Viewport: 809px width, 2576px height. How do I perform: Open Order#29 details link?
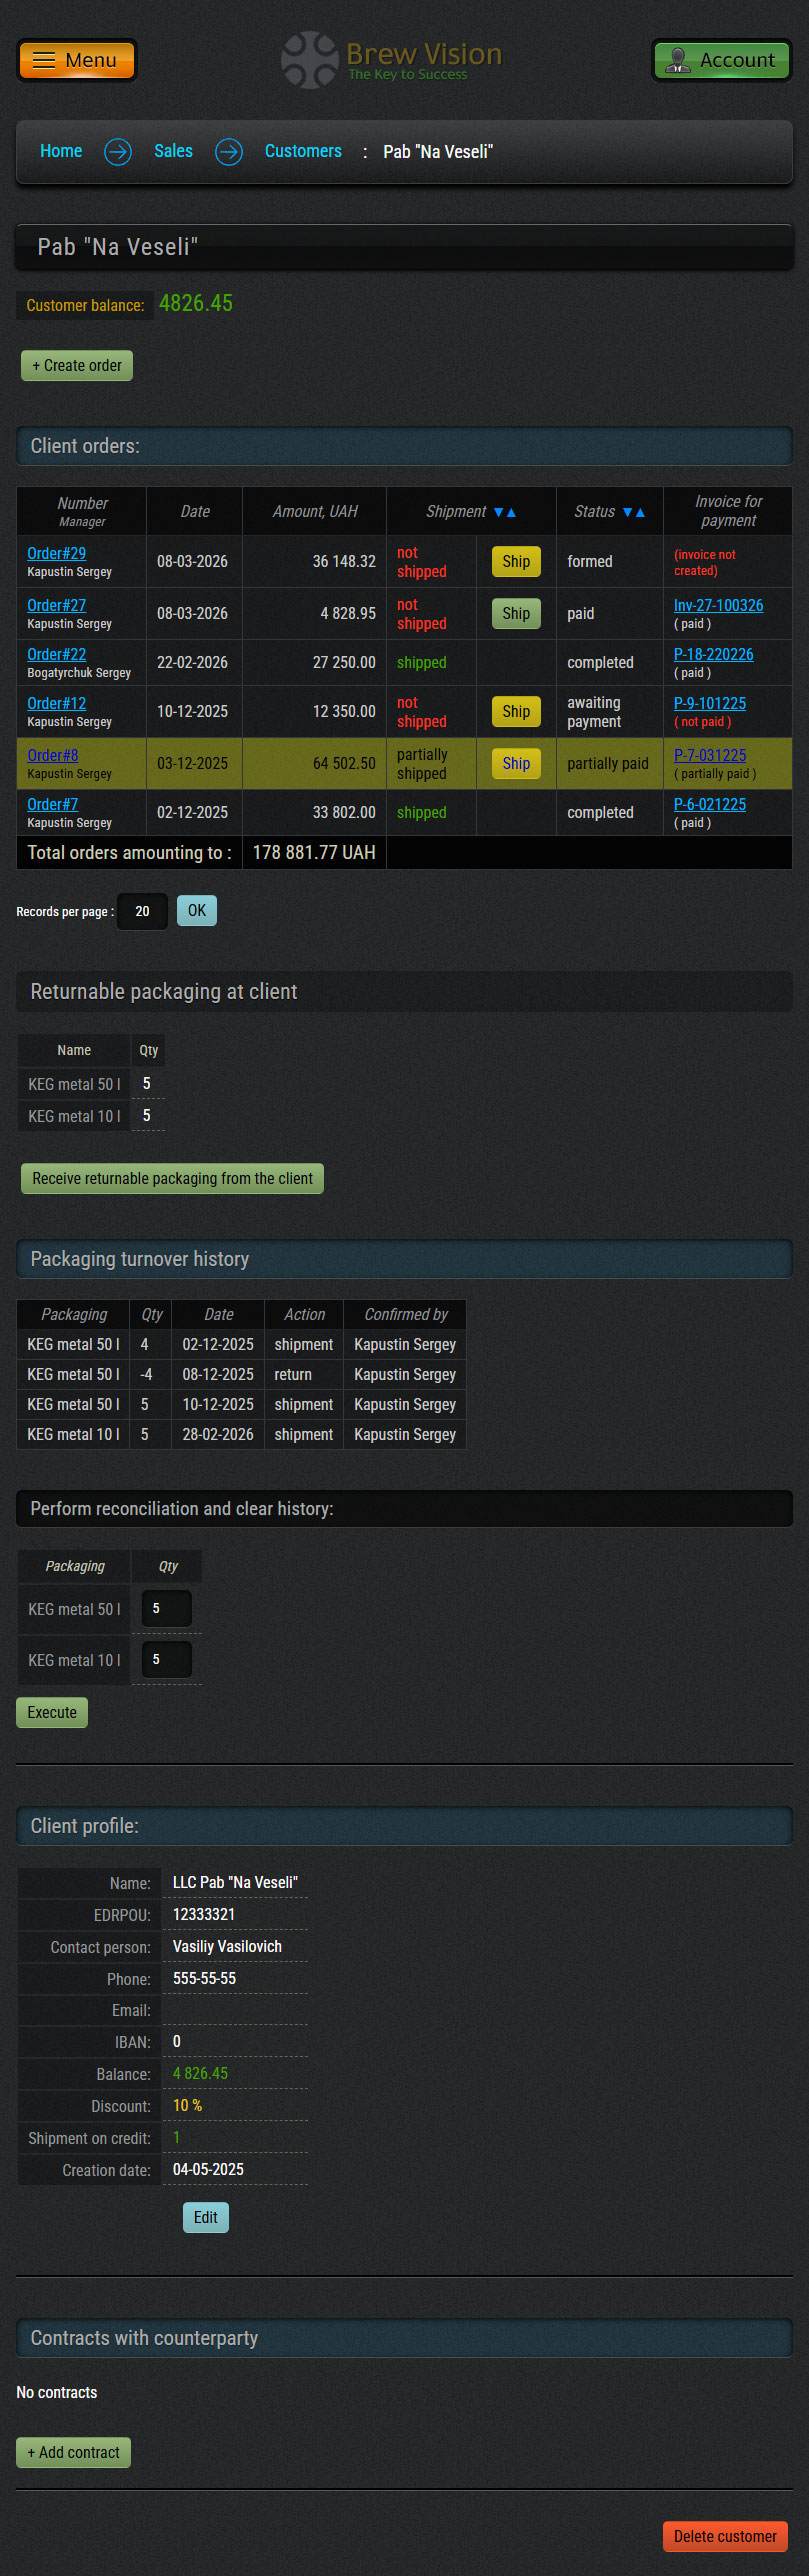56,554
